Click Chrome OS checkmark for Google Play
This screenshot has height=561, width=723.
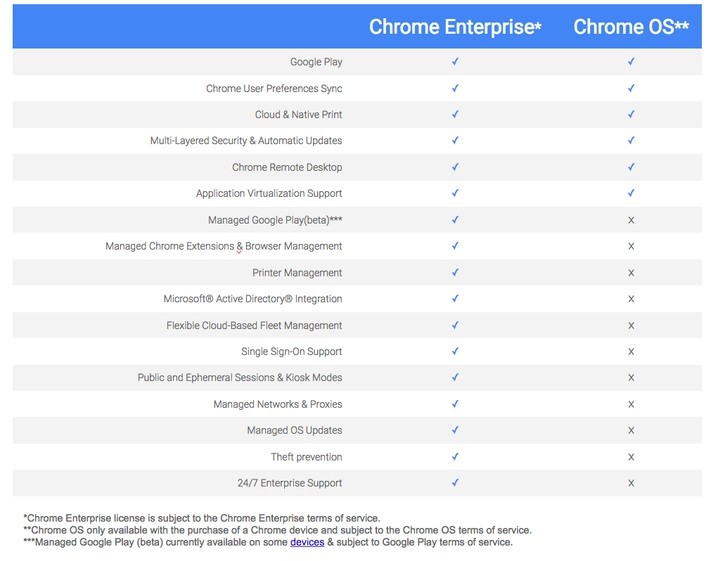pos(631,61)
